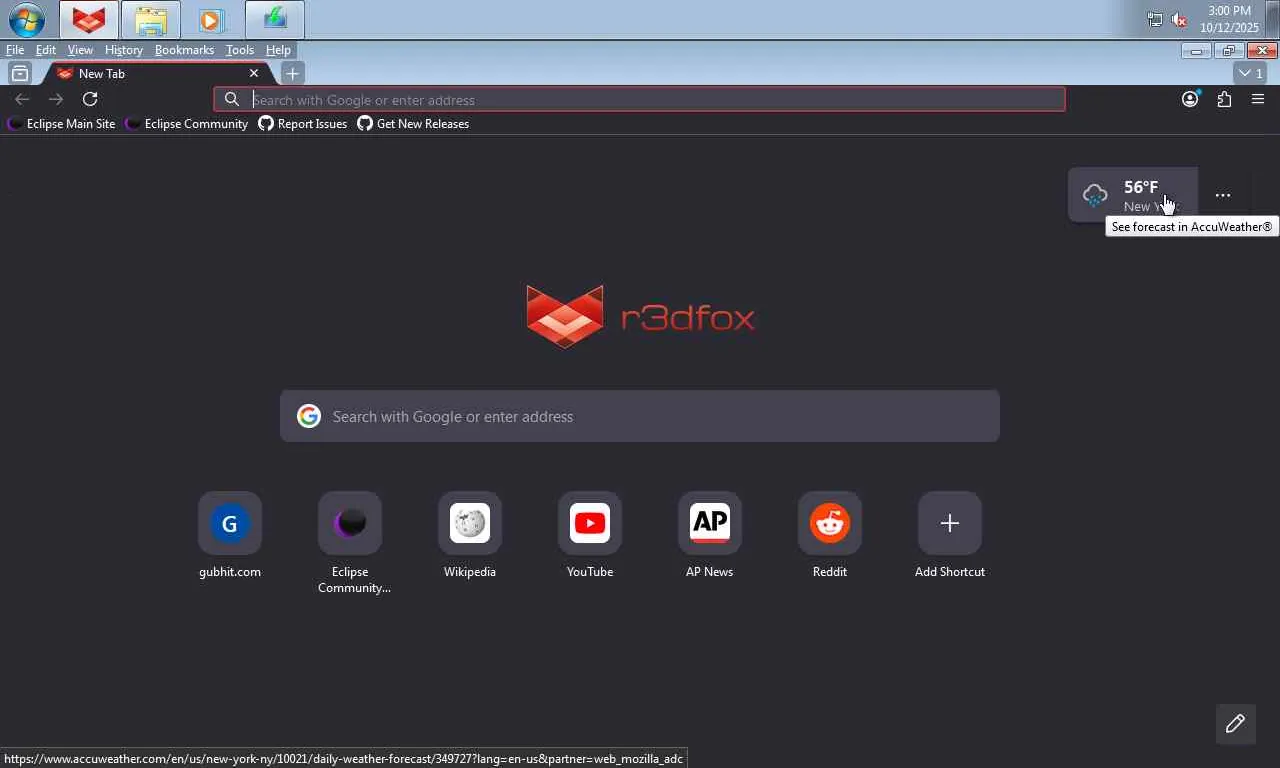Open the File menu
Image resolution: width=1280 pixels, height=768 pixels.
click(15, 50)
